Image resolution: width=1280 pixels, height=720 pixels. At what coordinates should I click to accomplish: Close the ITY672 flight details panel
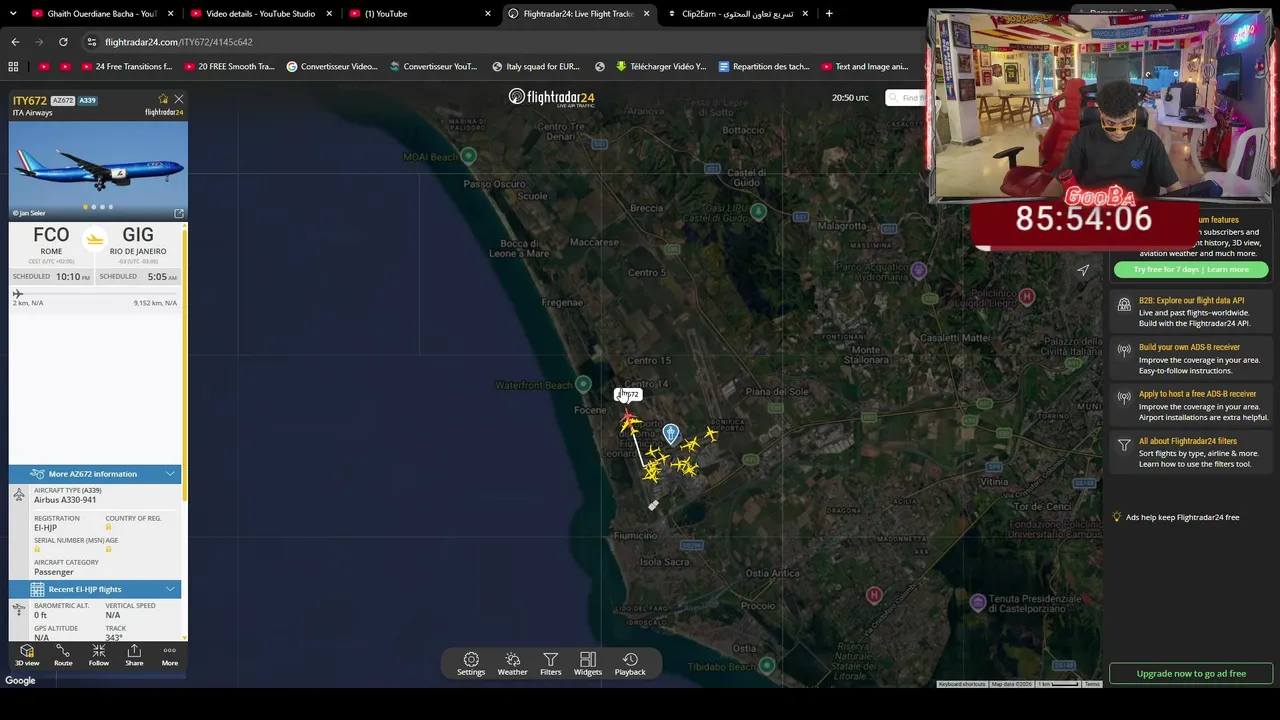(179, 99)
